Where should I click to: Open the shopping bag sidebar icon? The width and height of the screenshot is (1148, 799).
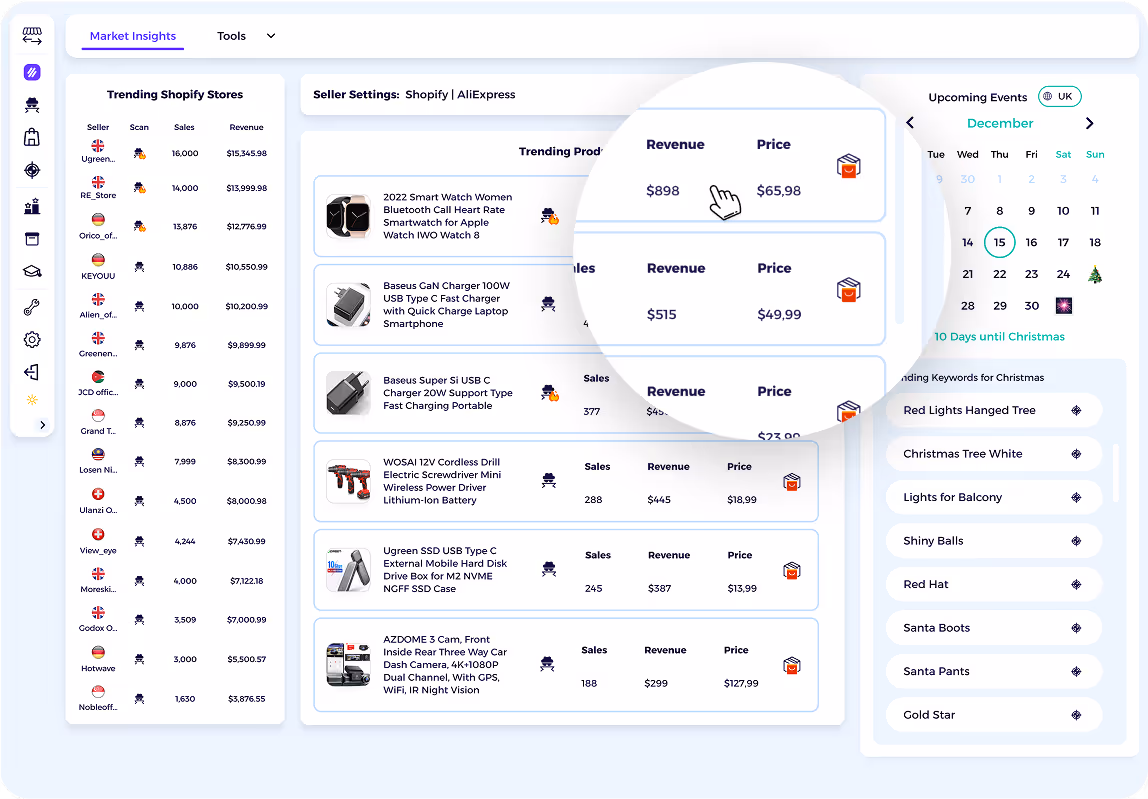pyautogui.click(x=32, y=137)
